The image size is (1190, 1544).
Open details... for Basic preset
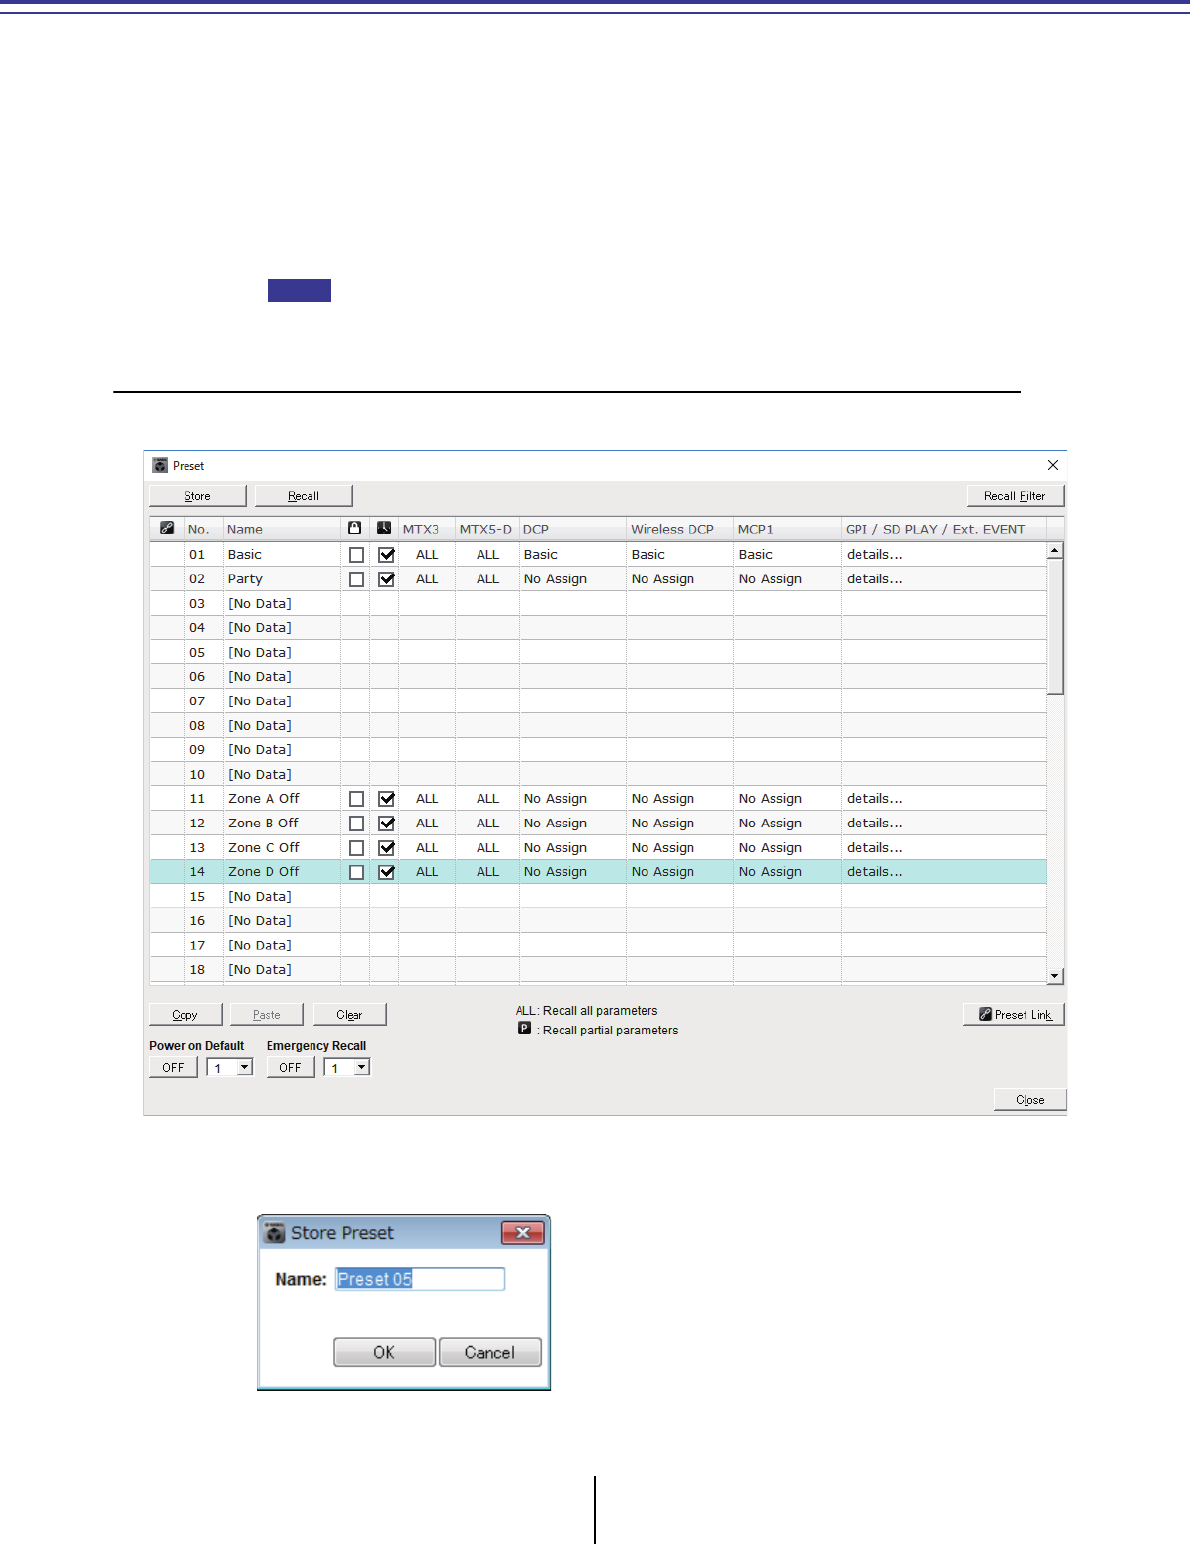tap(875, 555)
